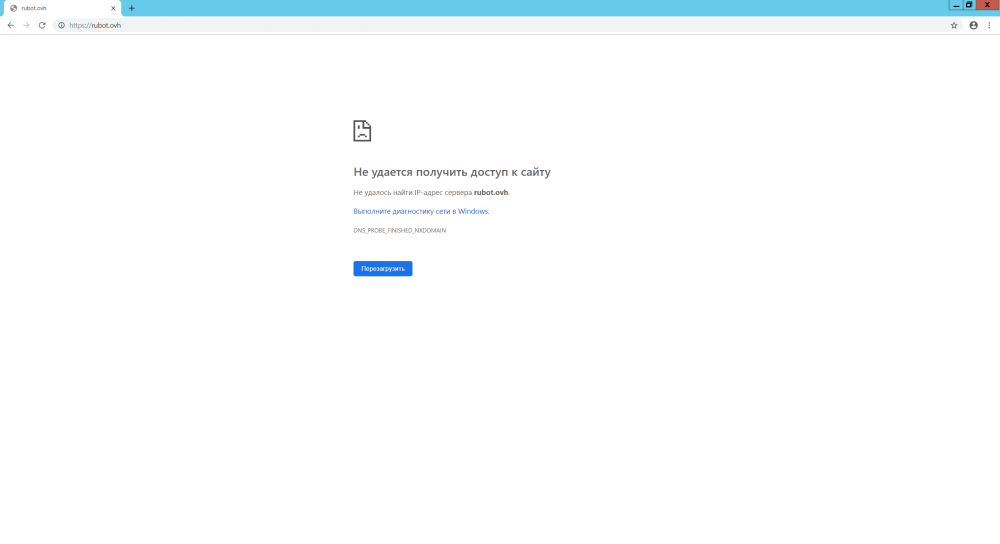The width and height of the screenshot is (1000, 544).
Task: View site information icon in address bar
Action: [x=62, y=25]
